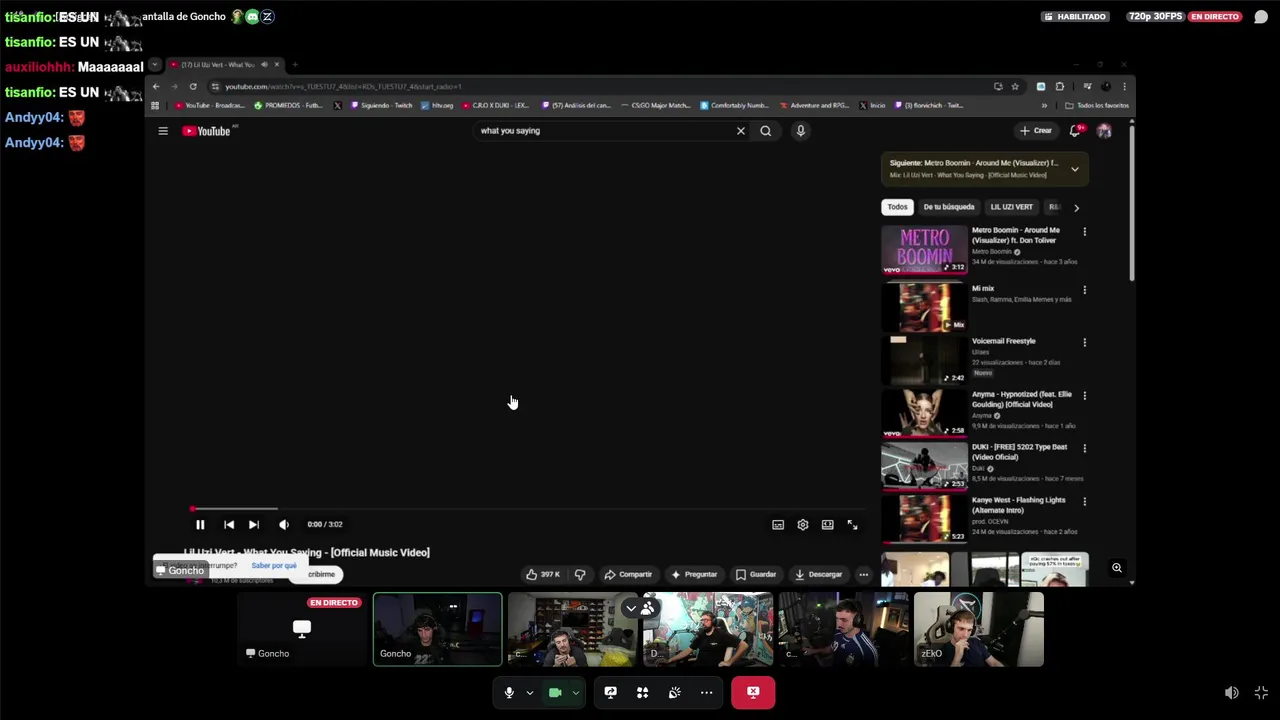
Task: Select the Todos filter chip
Action: pos(898,207)
